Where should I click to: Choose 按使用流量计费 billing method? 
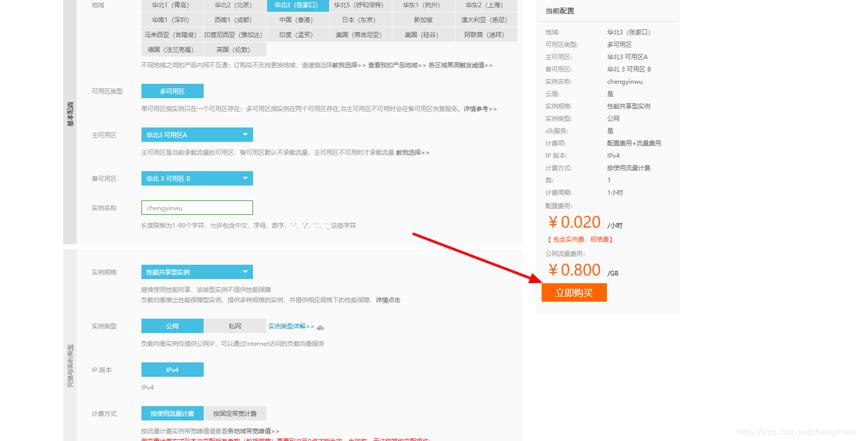tap(172, 414)
